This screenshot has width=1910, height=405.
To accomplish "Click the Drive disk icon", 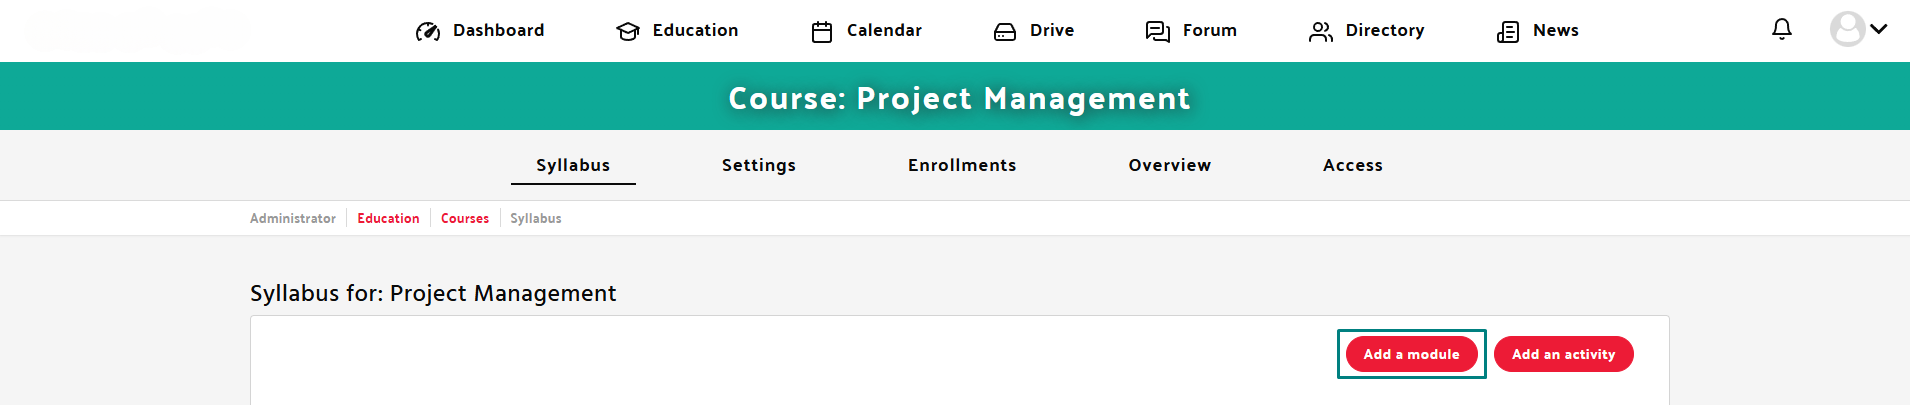I will (x=1005, y=32).
